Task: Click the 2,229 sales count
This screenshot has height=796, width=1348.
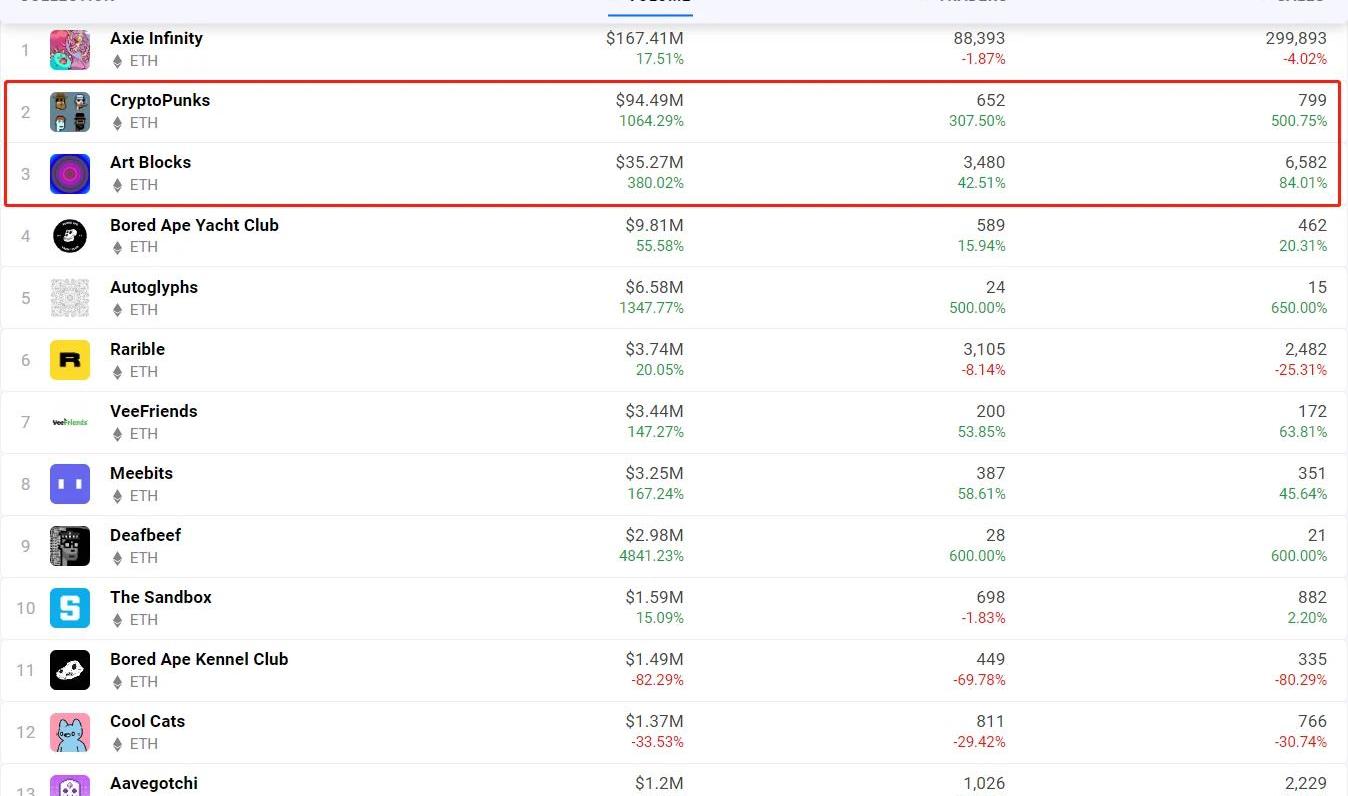Action: 1305,783
